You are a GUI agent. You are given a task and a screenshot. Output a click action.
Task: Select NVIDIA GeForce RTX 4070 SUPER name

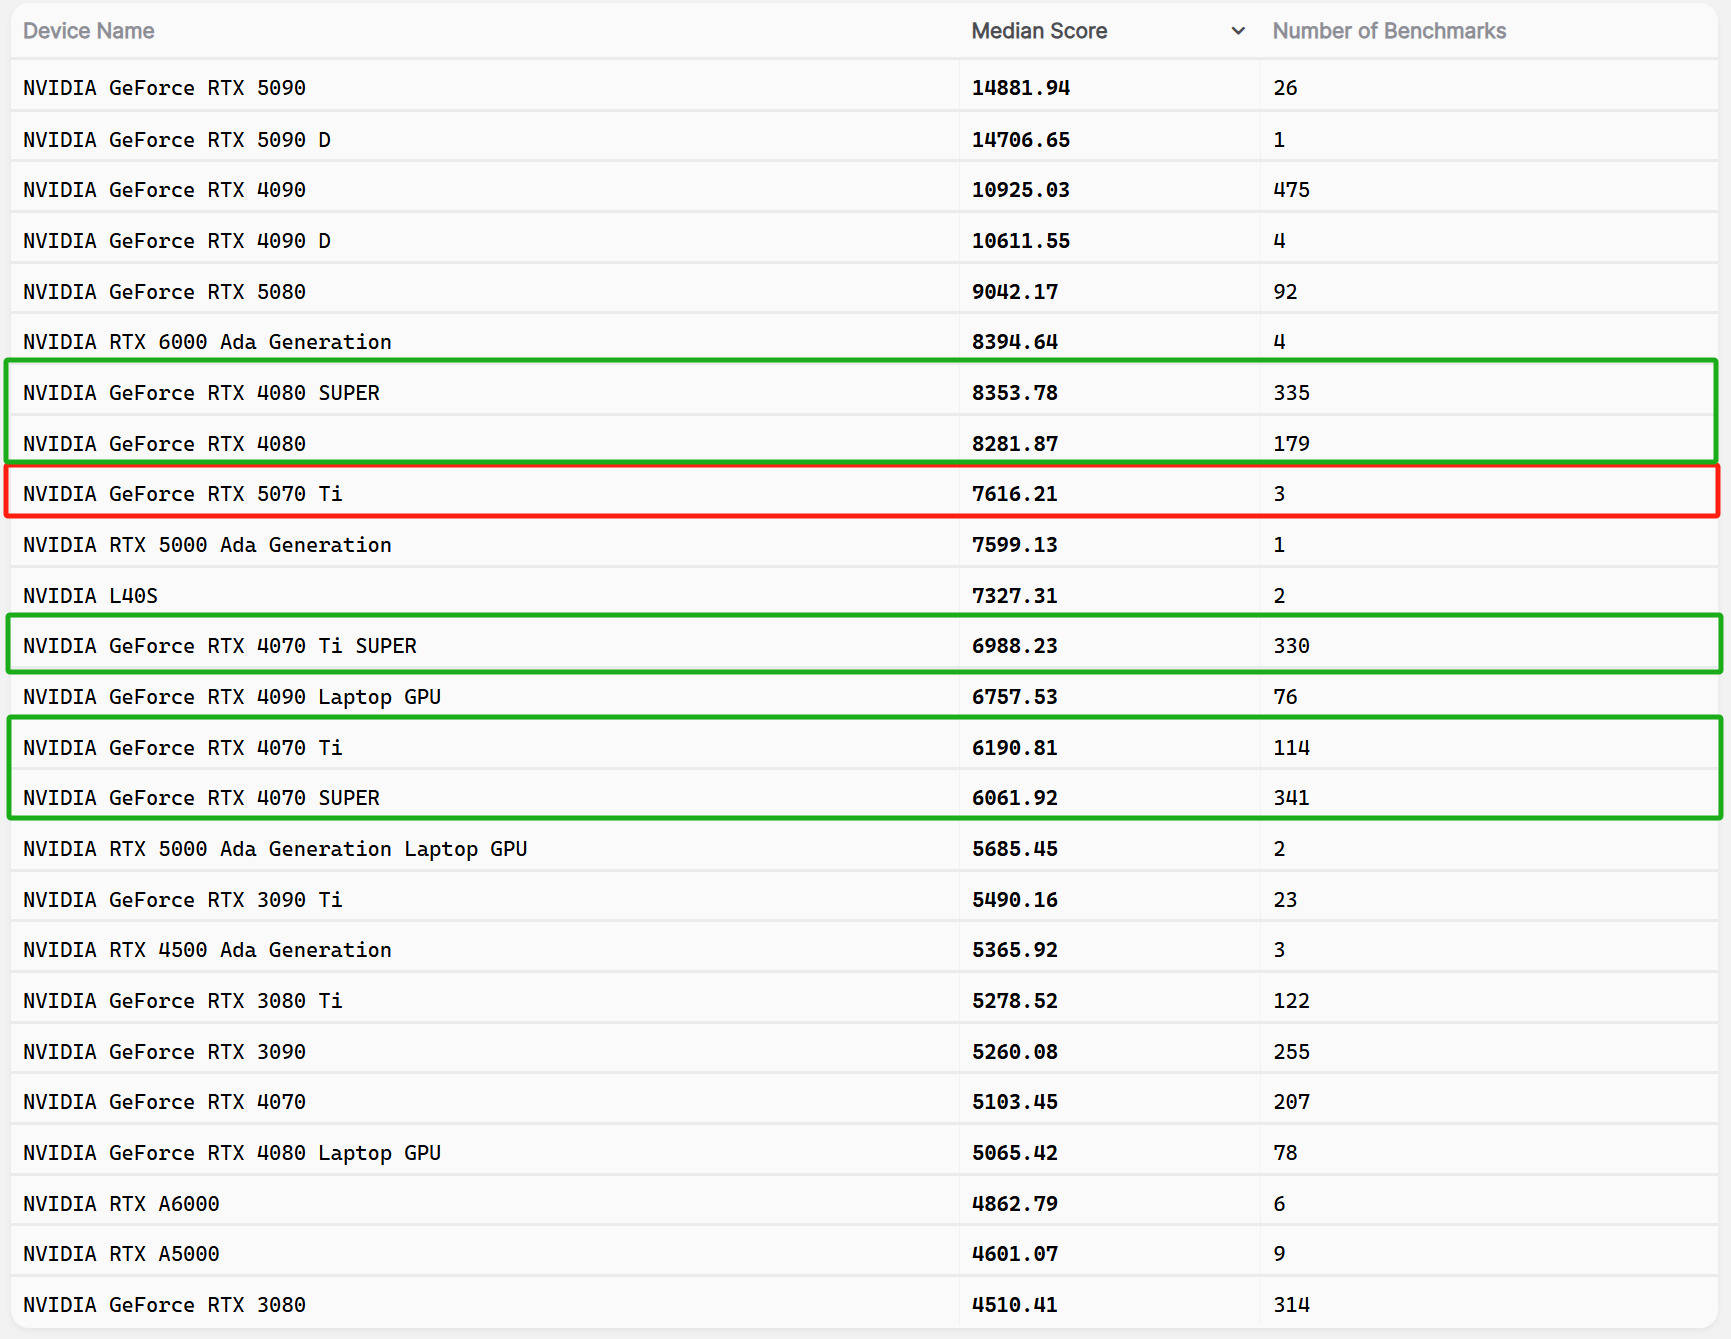click(201, 798)
